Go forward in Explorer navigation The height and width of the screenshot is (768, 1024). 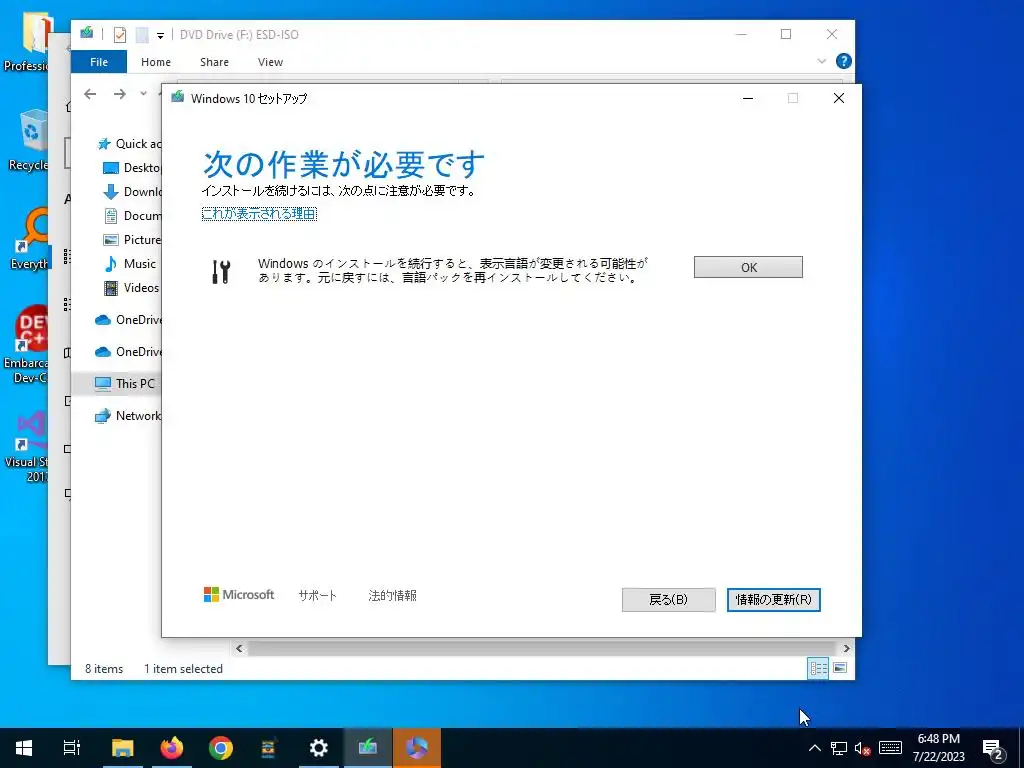pyautogui.click(x=120, y=94)
